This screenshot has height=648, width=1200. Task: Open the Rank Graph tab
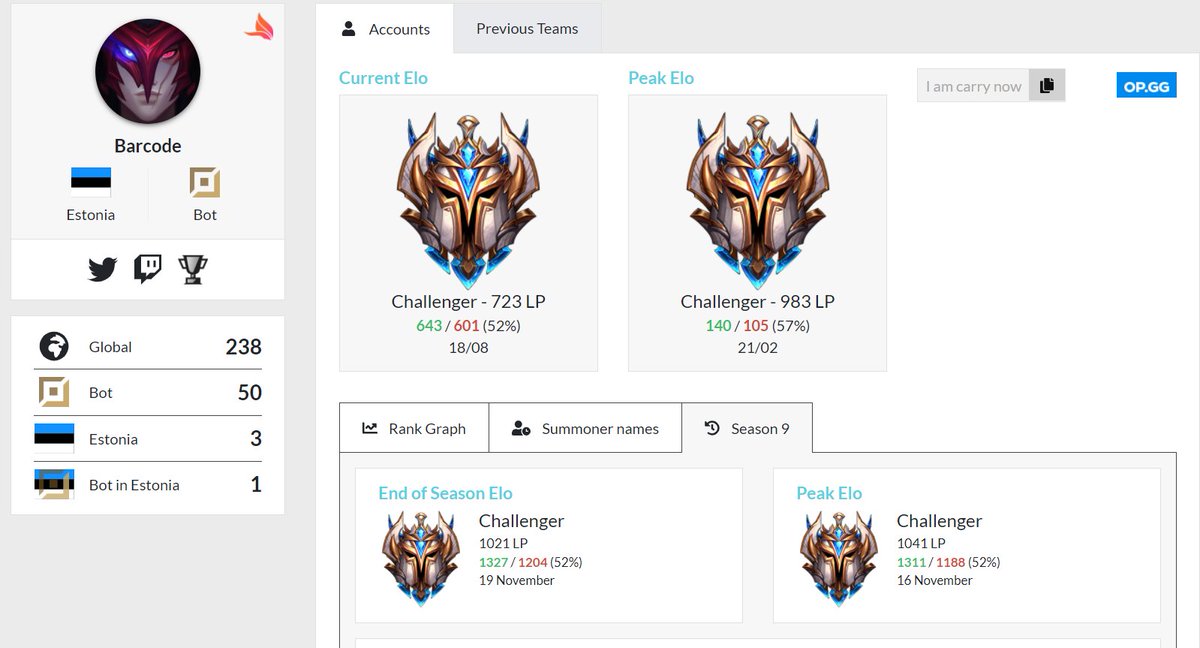(414, 428)
